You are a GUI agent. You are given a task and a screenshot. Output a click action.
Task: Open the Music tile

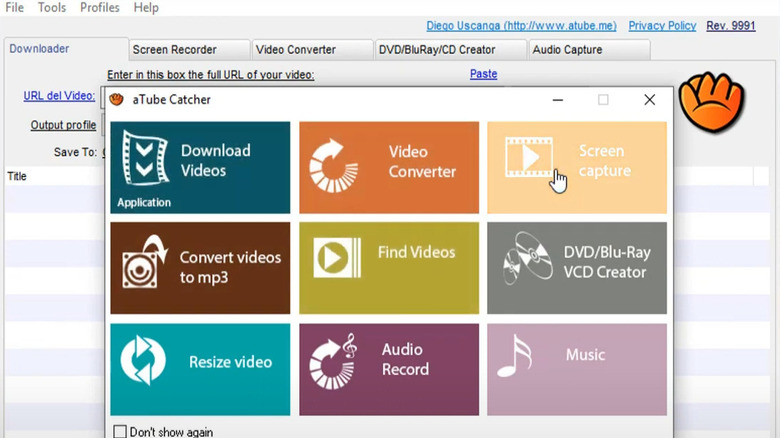(x=577, y=368)
